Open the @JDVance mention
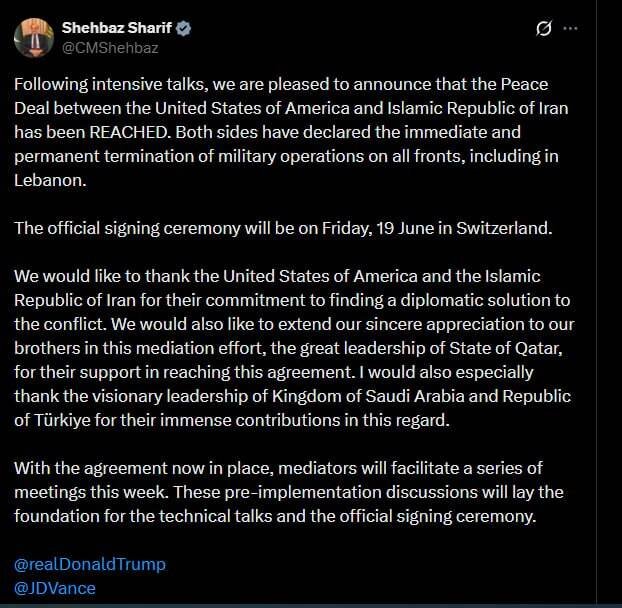 pos(55,588)
